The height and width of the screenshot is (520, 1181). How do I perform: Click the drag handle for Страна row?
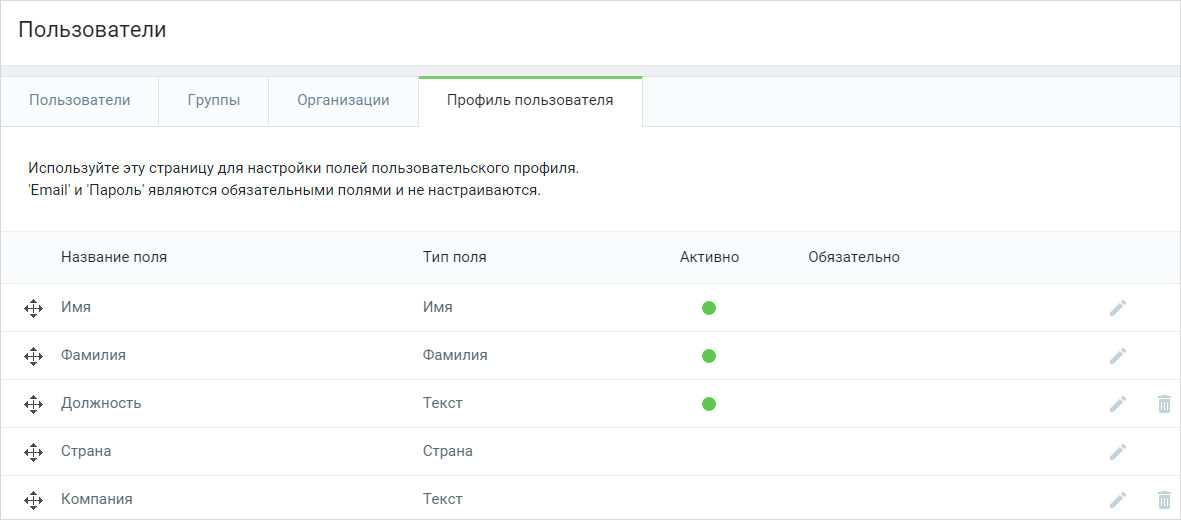[x=32, y=452]
